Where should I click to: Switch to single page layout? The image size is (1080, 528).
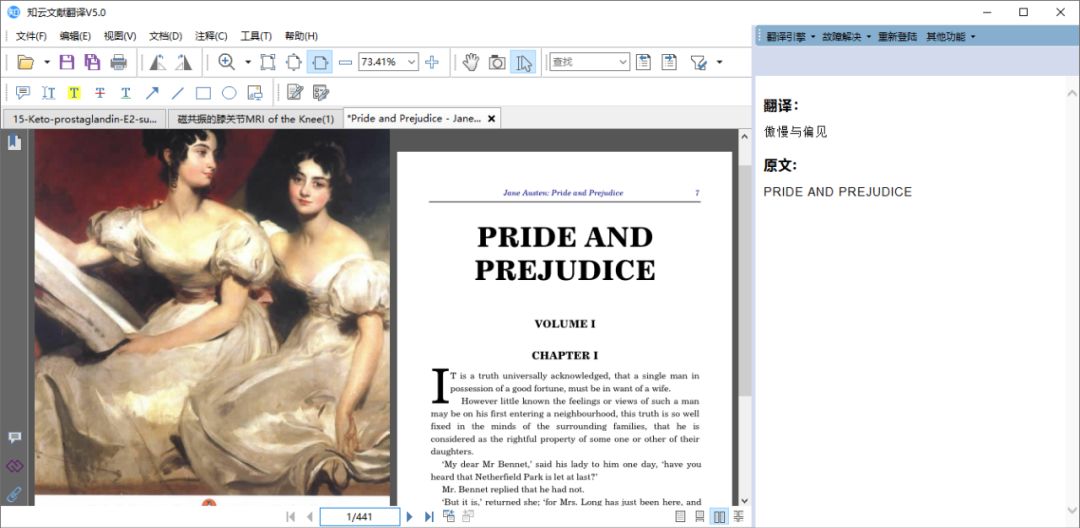(x=680, y=516)
